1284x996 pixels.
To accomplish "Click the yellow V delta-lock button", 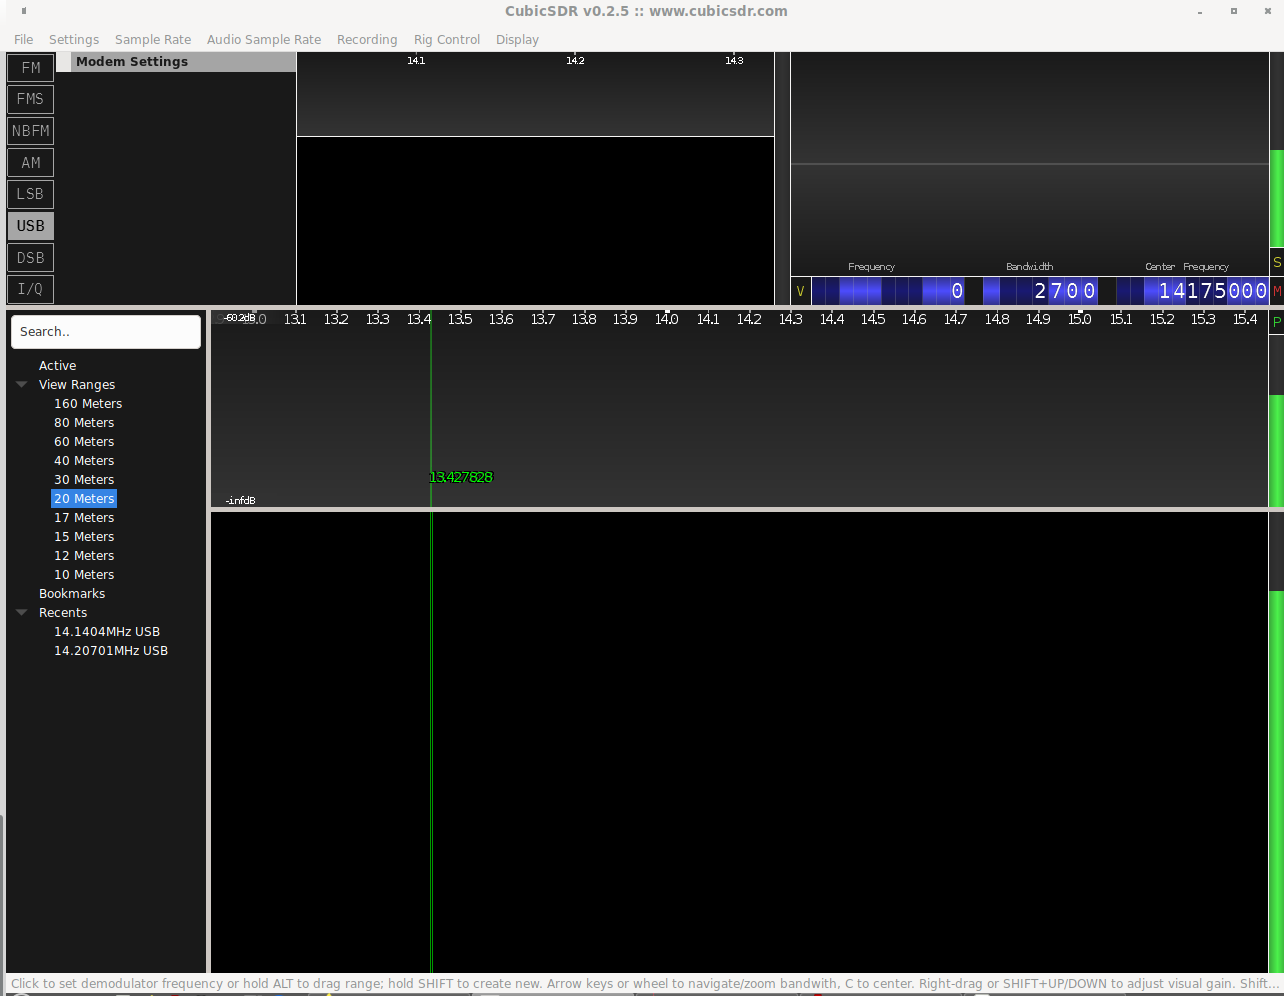I will 800,291.
